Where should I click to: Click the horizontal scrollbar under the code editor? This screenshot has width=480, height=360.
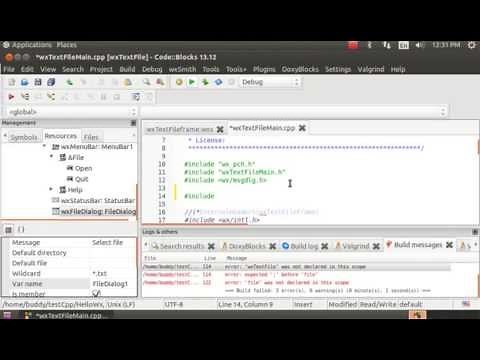click(195, 224)
